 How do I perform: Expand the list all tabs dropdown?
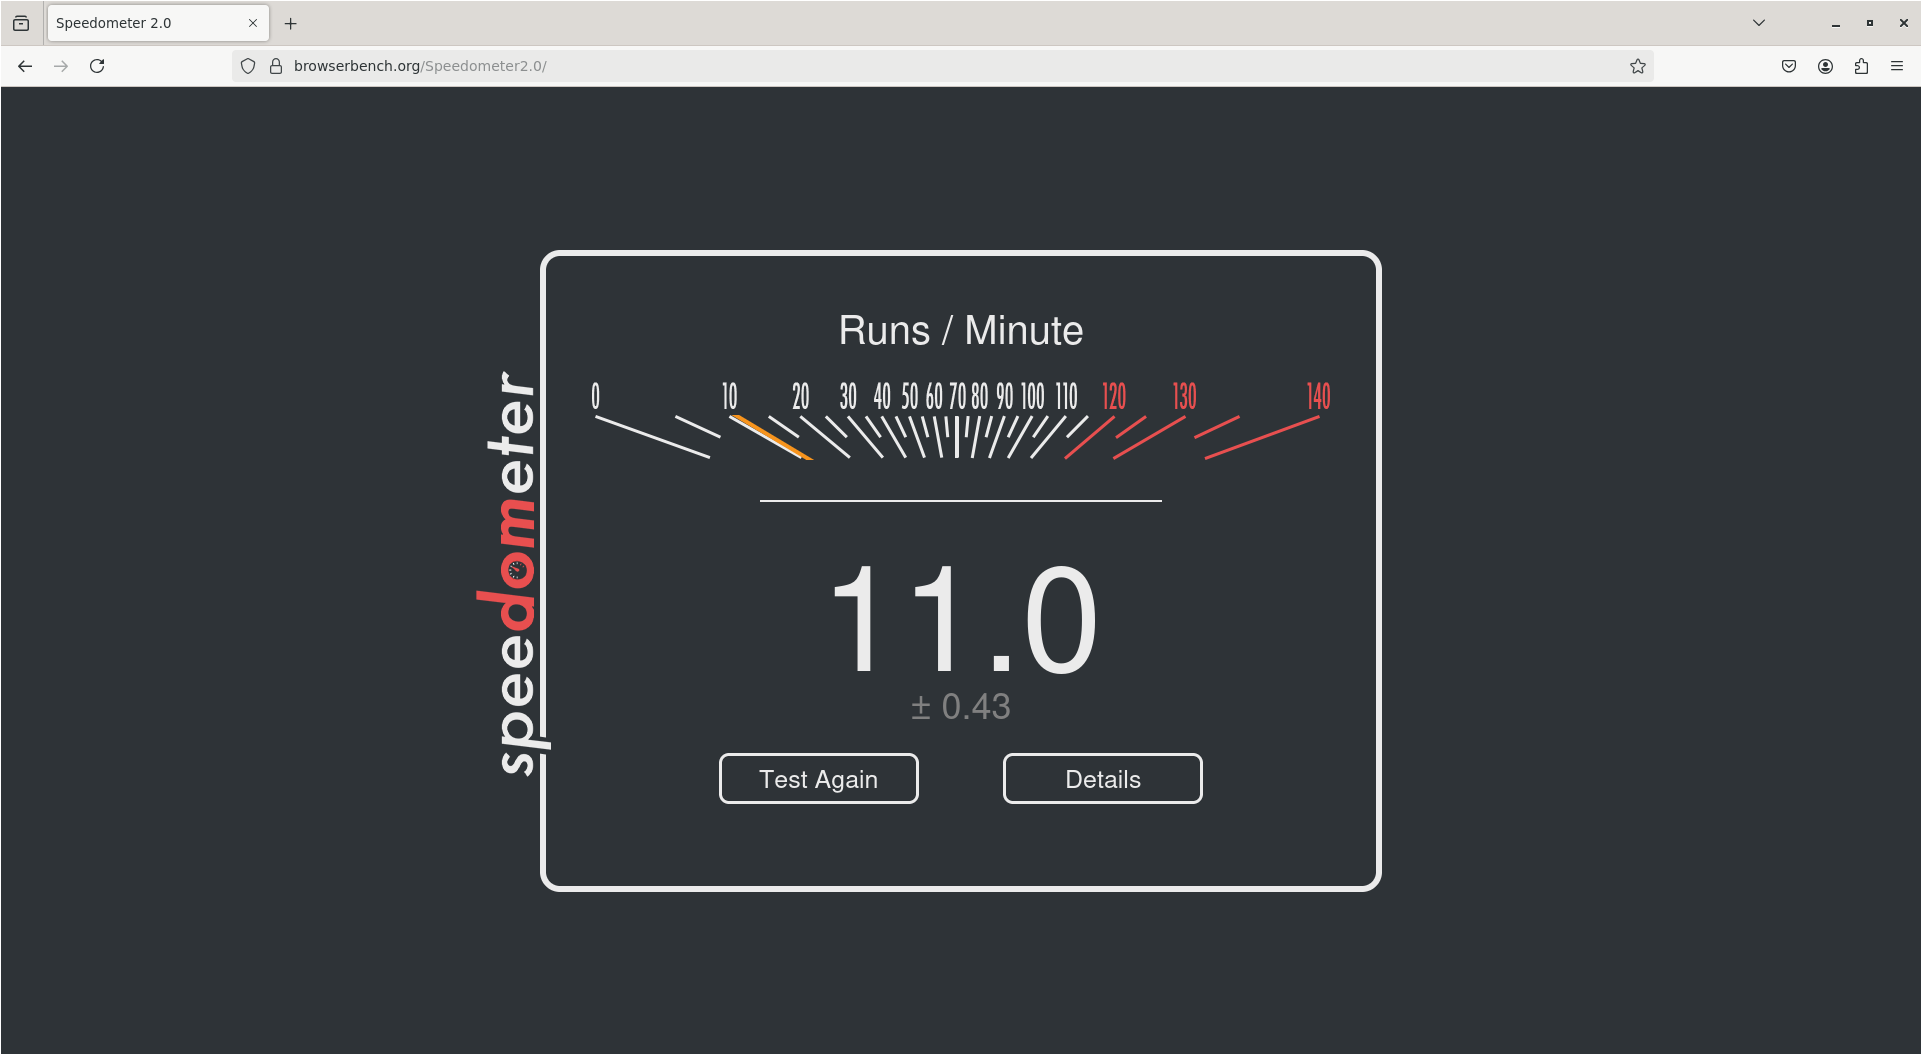click(x=1759, y=23)
